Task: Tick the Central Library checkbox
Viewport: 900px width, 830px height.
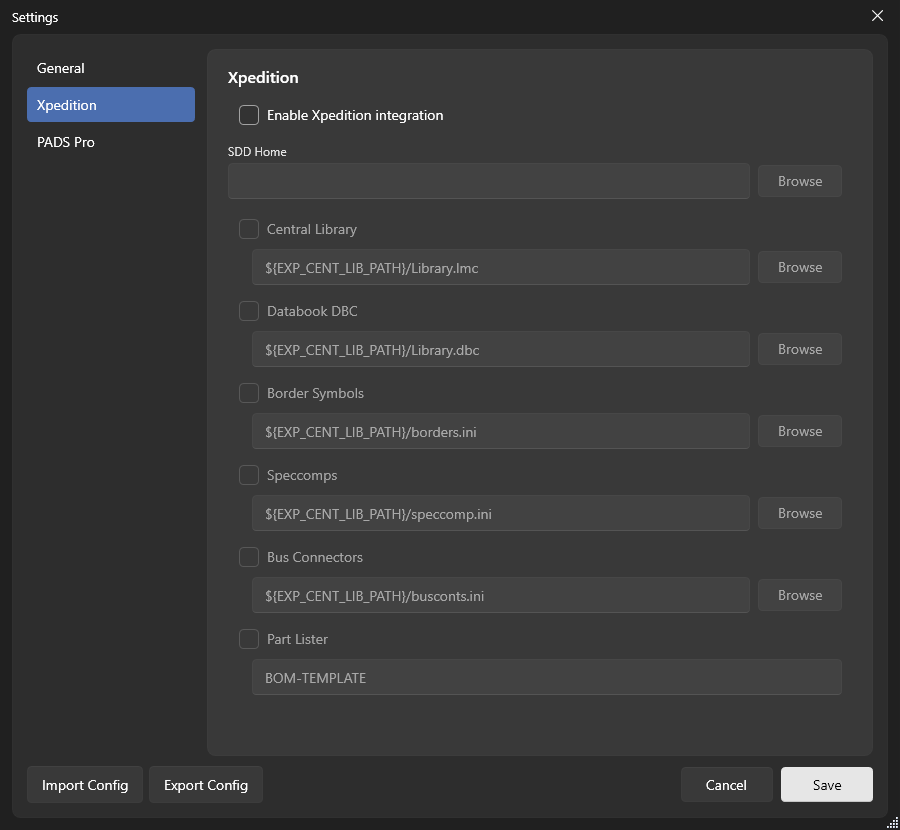Action: click(249, 229)
